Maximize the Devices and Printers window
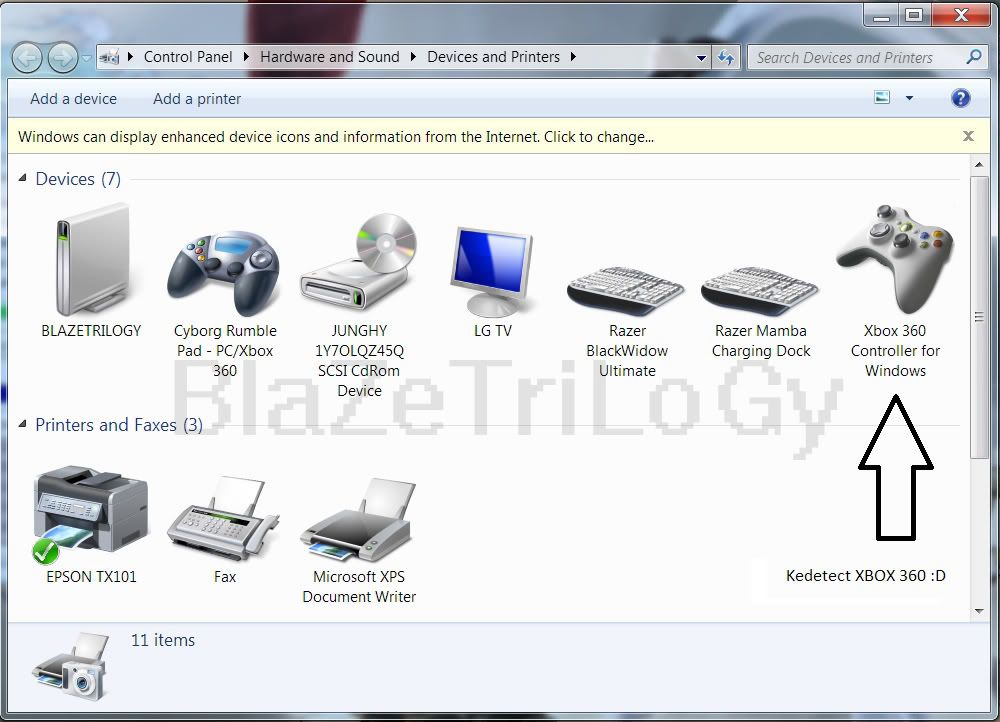The image size is (1000, 722). [914, 15]
